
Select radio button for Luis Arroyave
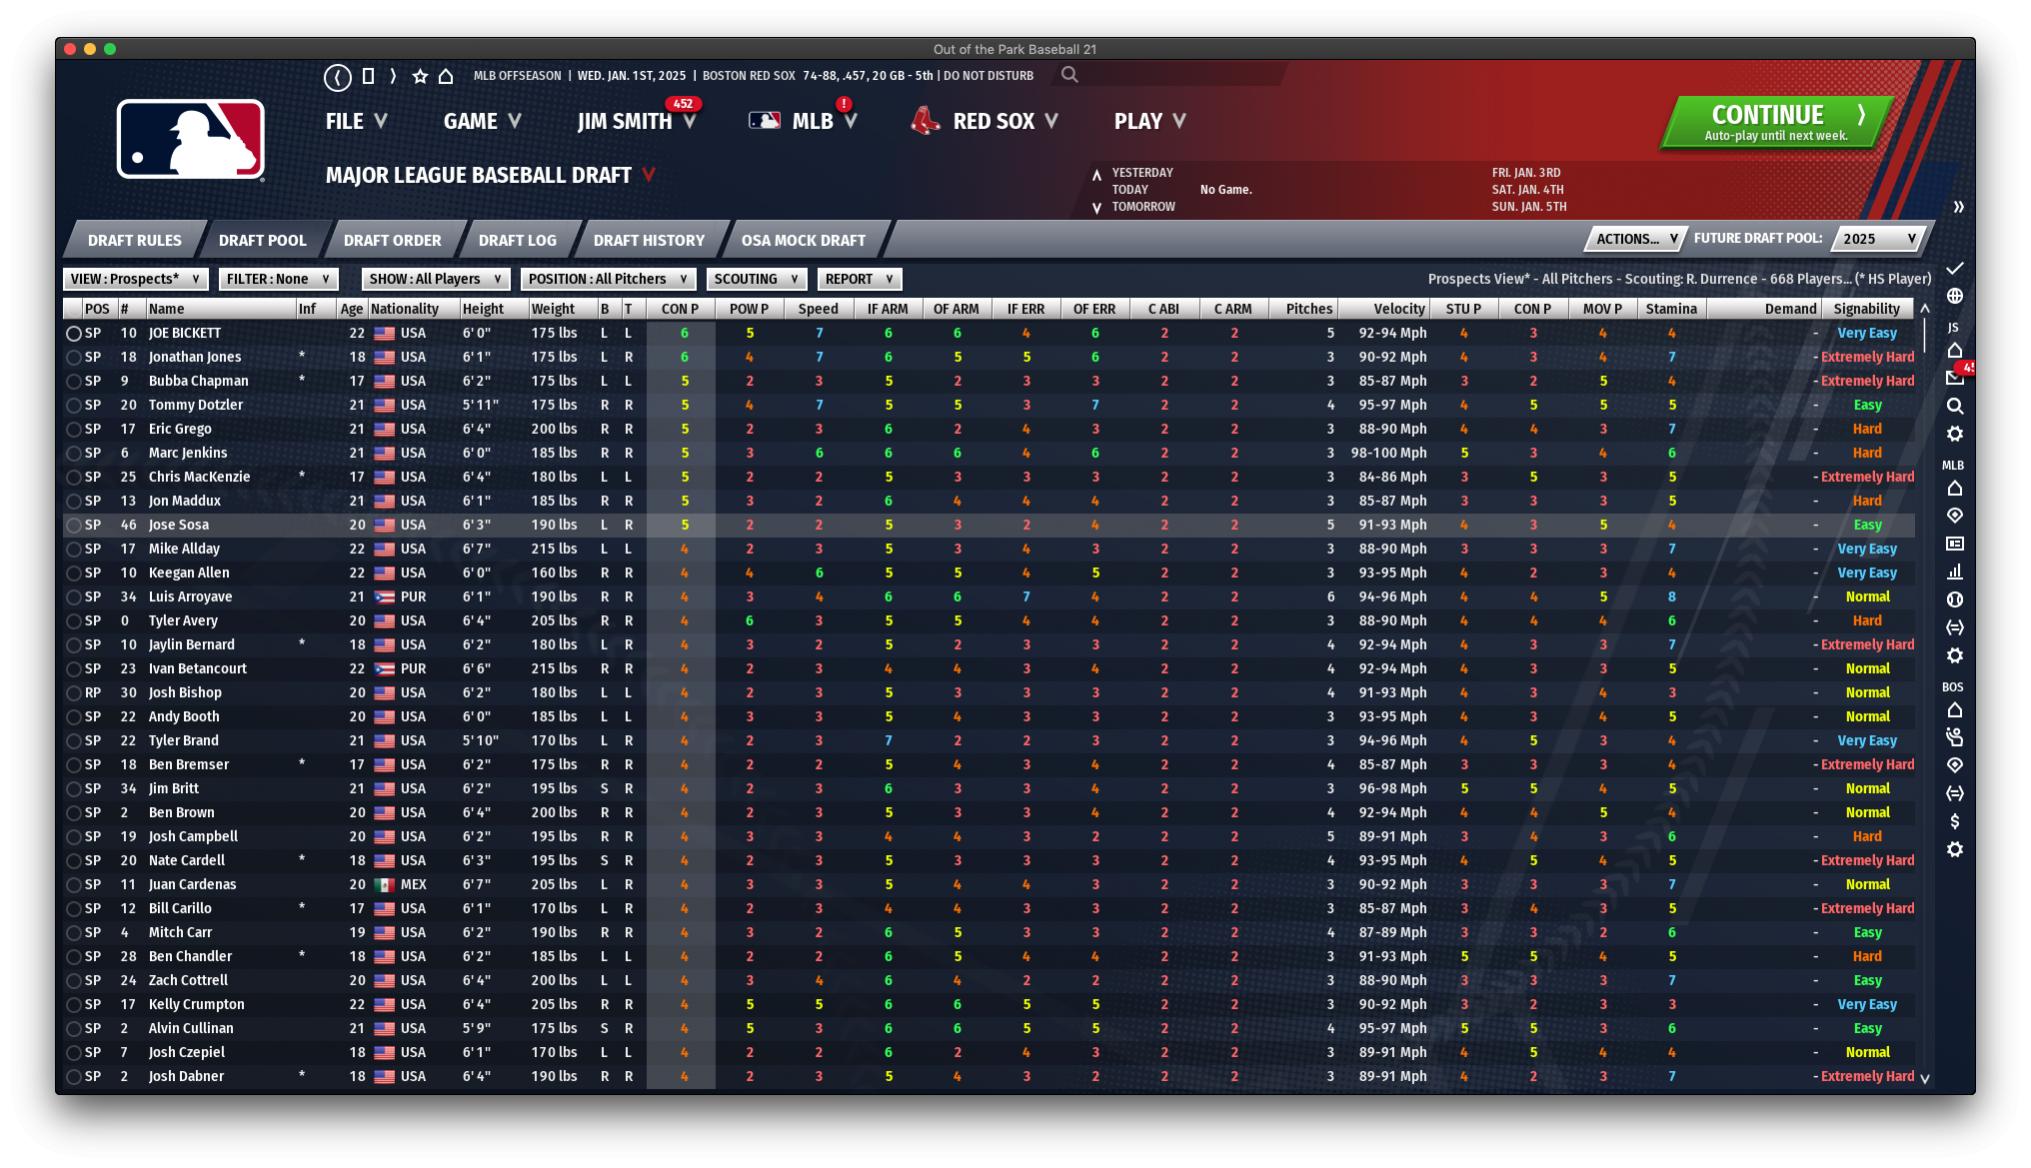(73, 597)
